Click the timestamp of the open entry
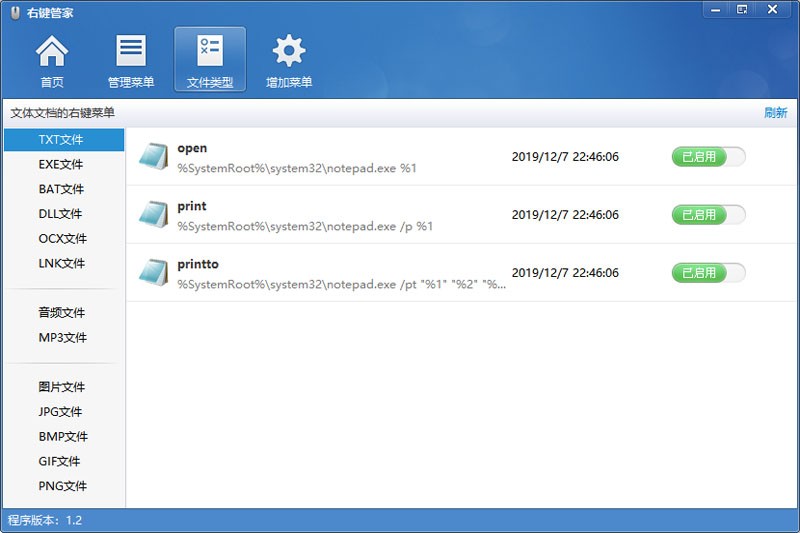The width and height of the screenshot is (800, 533). coord(565,157)
